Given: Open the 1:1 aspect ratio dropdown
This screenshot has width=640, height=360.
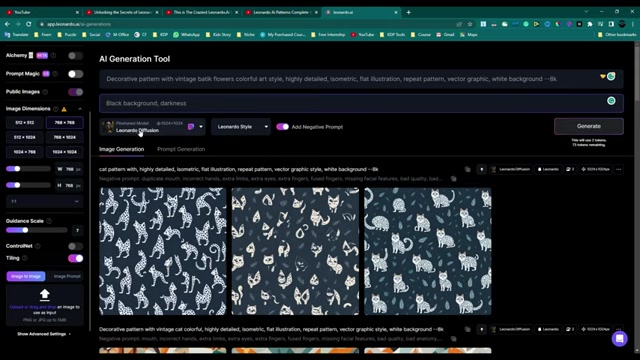Looking at the screenshot, I should click(x=44, y=201).
